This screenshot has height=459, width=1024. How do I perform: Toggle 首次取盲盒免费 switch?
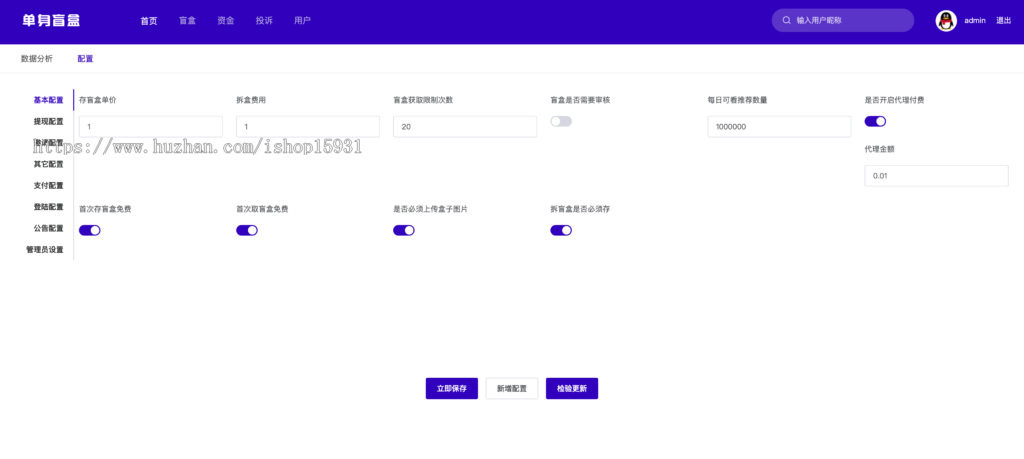click(247, 230)
